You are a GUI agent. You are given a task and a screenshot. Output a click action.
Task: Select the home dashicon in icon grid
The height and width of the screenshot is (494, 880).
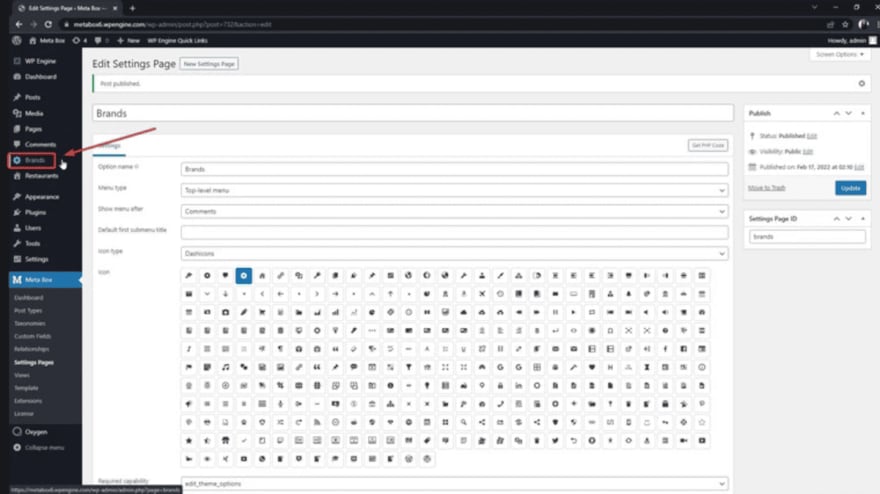262,276
